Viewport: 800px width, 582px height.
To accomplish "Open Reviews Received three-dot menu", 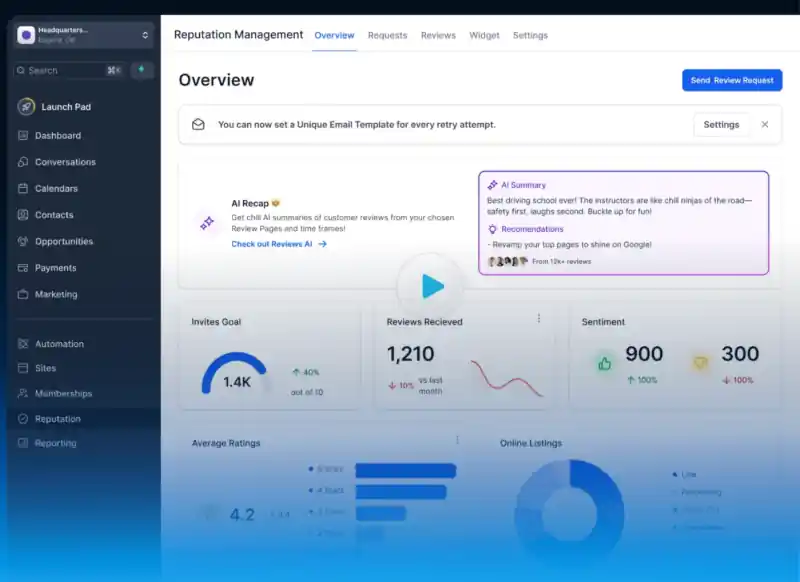I will (x=539, y=318).
